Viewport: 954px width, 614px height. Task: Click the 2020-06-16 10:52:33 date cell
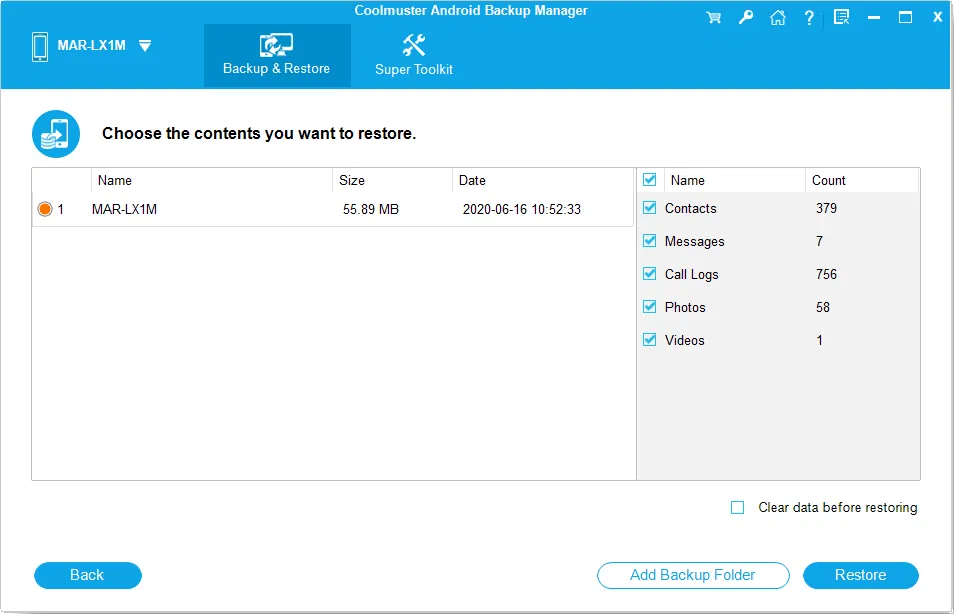(521, 209)
